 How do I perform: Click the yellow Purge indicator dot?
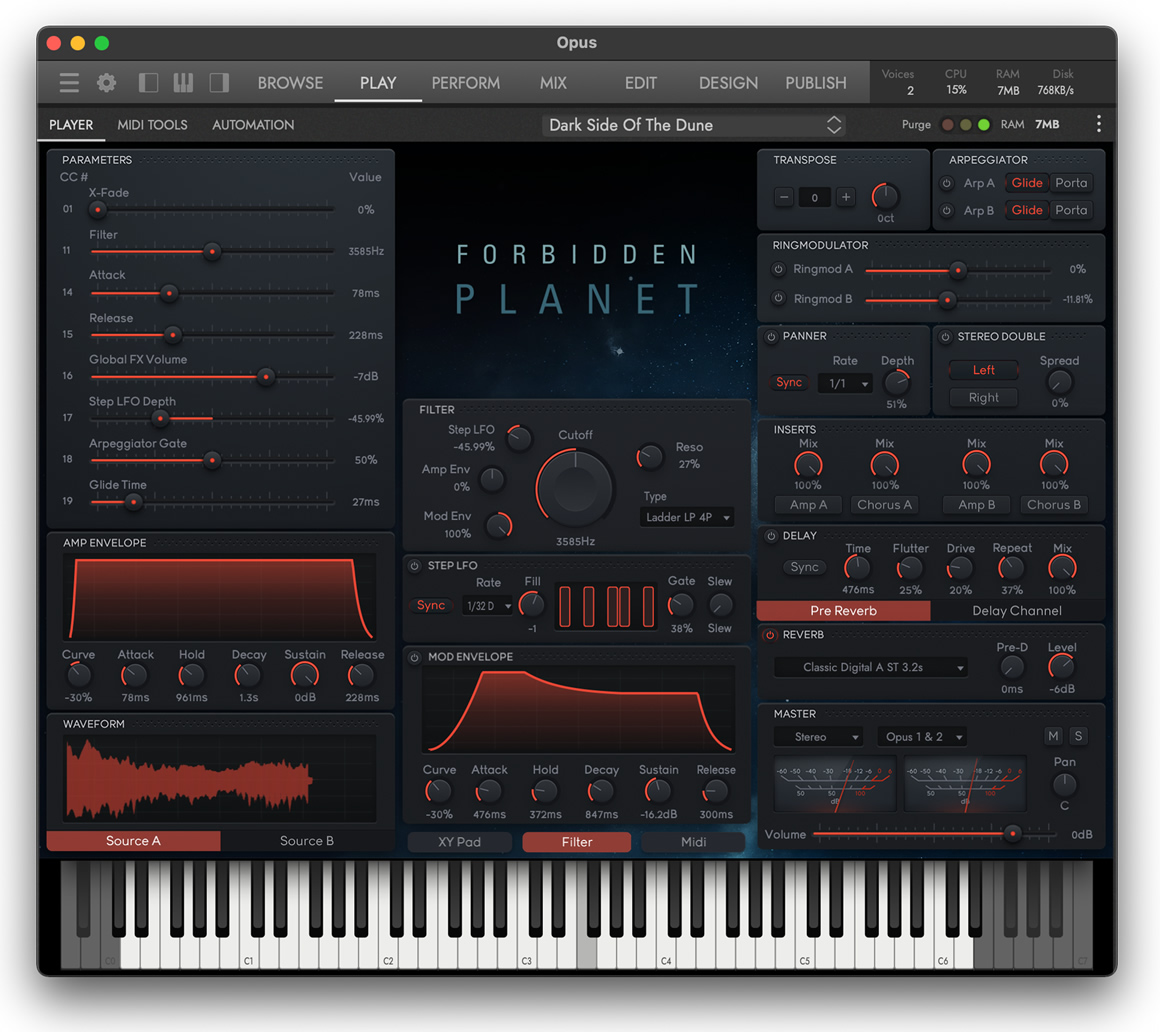coord(965,124)
